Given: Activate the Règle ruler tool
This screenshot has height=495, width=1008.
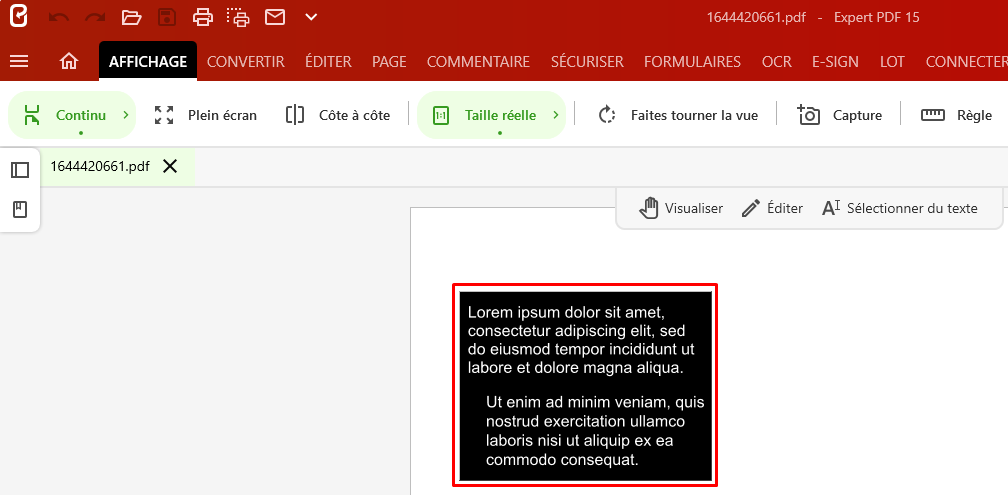Looking at the screenshot, I should click(x=957, y=116).
